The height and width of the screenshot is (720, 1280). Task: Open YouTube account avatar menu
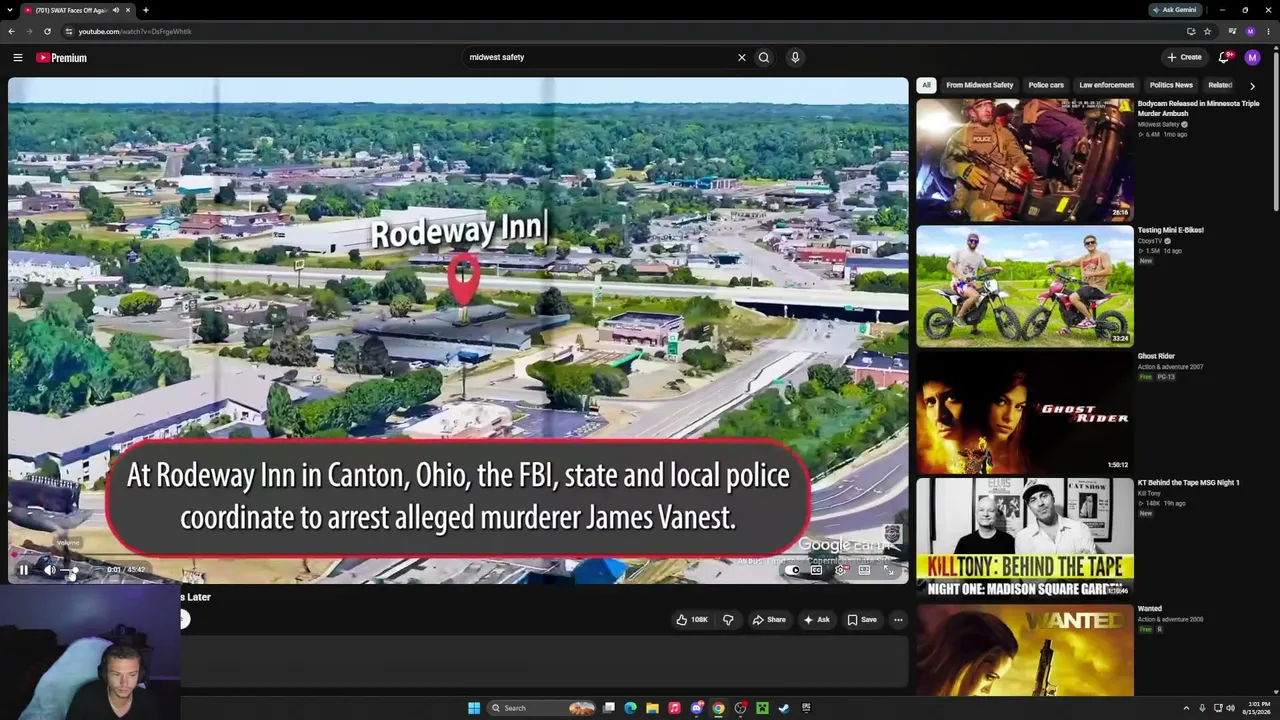(1252, 57)
